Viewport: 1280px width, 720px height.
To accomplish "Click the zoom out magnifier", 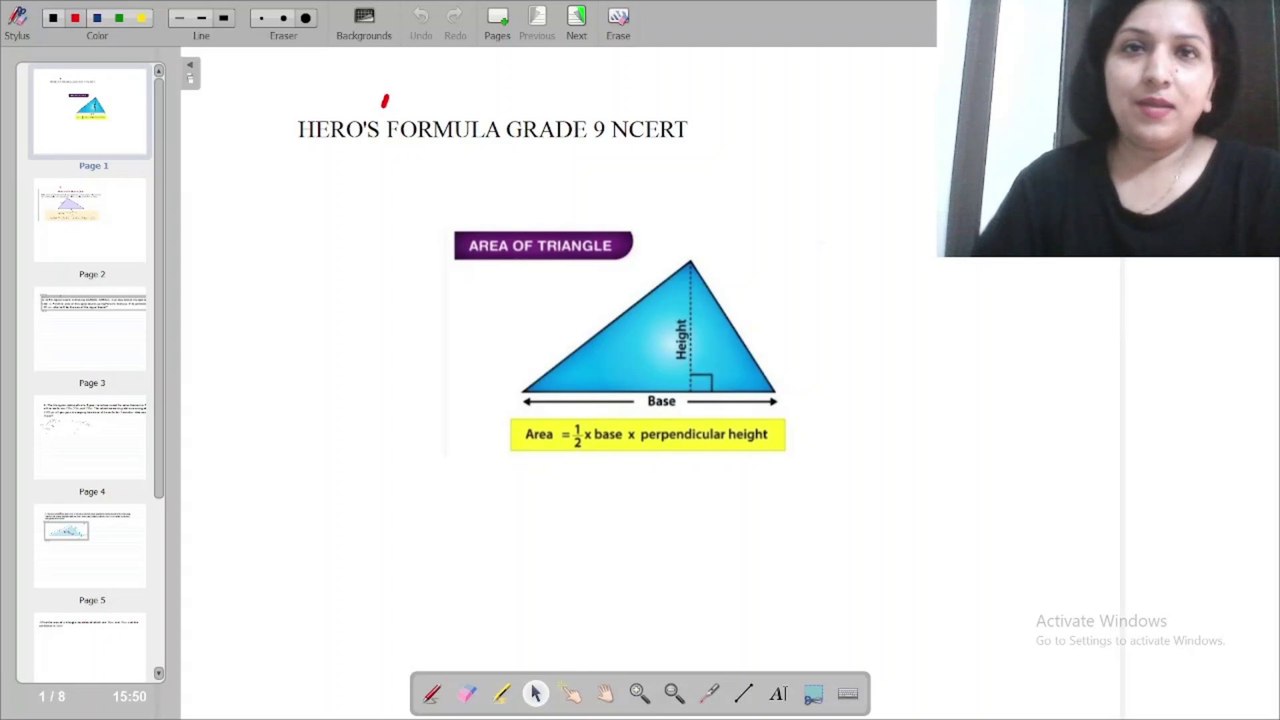I will pyautogui.click(x=674, y=694).
